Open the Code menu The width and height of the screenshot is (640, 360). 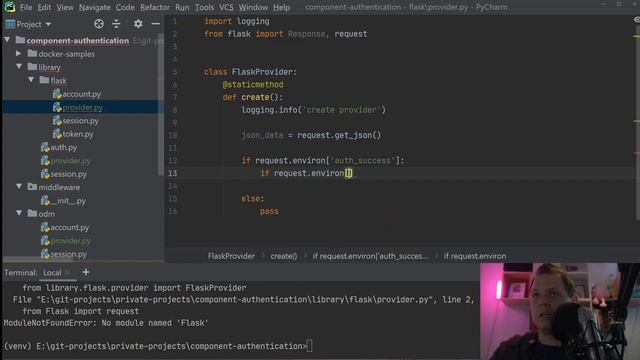click(125, 7)
